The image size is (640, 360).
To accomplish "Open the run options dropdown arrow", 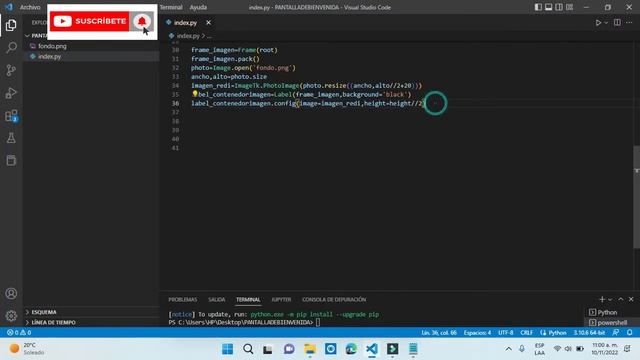I will [606, 23].
